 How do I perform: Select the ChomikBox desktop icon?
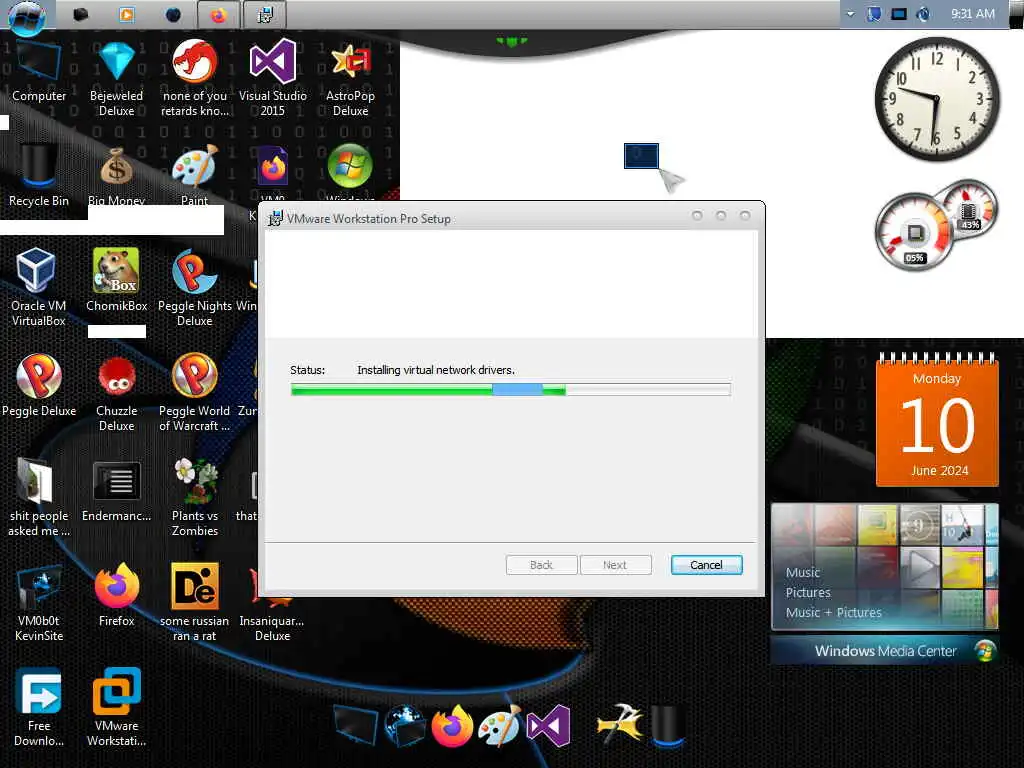tap(116, 280)
